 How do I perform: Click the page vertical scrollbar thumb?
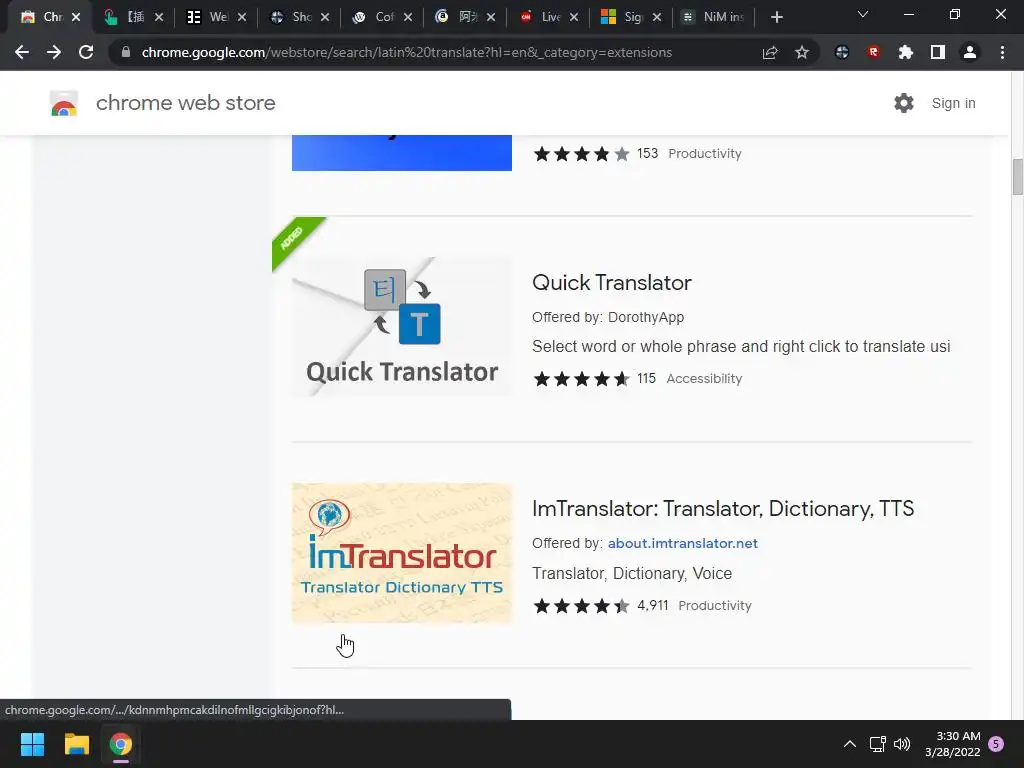pos(1017,176)
